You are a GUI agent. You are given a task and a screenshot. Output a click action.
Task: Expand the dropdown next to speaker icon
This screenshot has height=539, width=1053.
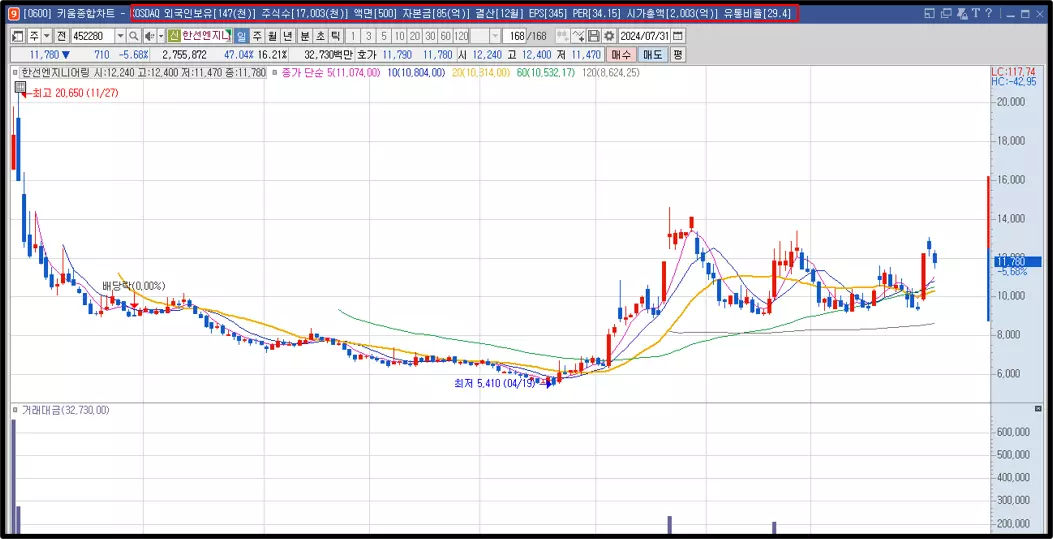(161, 36)
